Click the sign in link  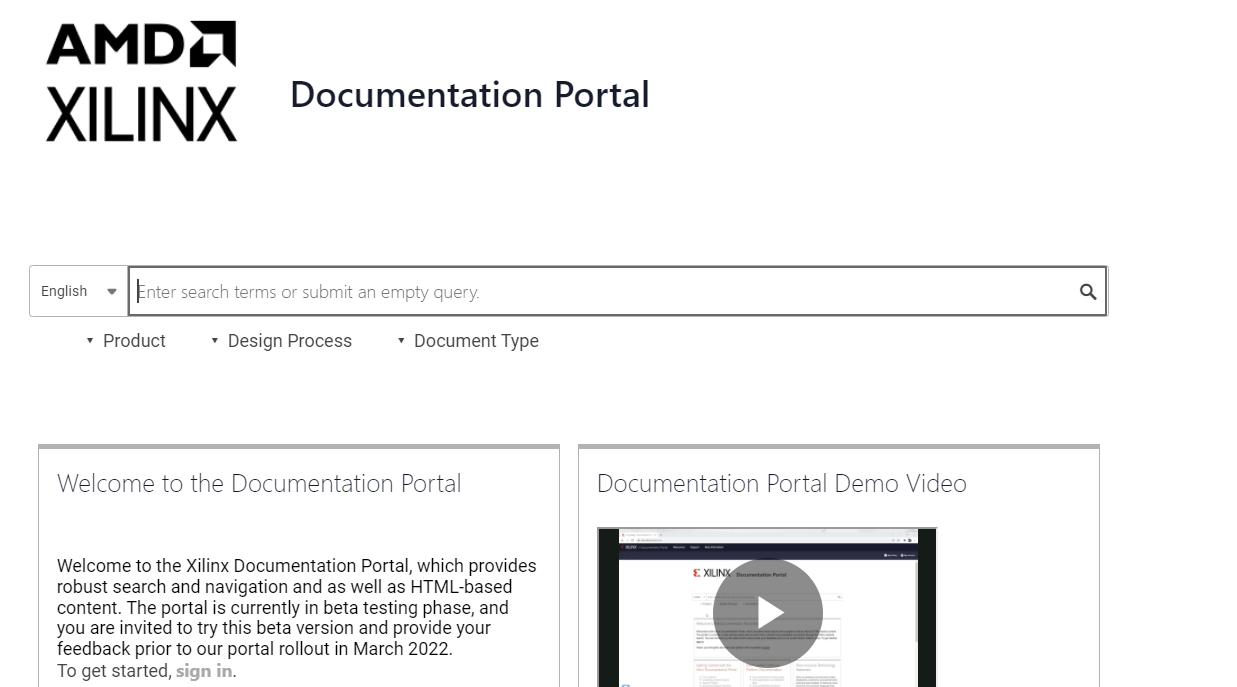pos(204,671)
